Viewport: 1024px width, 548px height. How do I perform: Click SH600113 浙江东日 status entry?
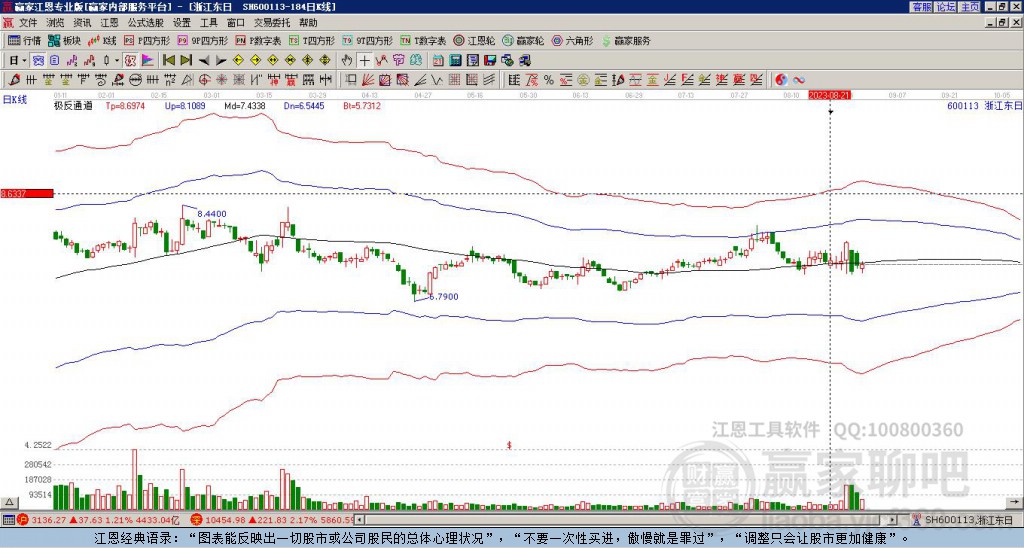tap(963, 520)
